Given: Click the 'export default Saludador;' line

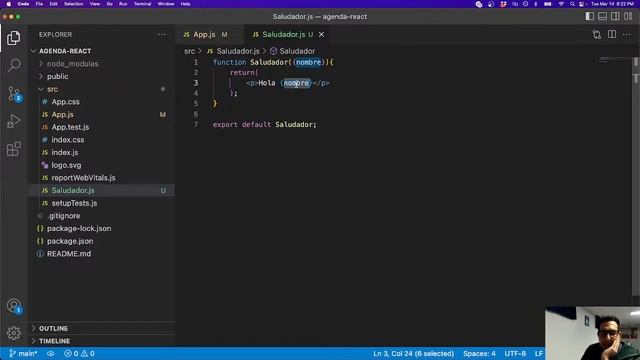Looking at the screenshot, I should pyautogui.click(x=264, y=124).
